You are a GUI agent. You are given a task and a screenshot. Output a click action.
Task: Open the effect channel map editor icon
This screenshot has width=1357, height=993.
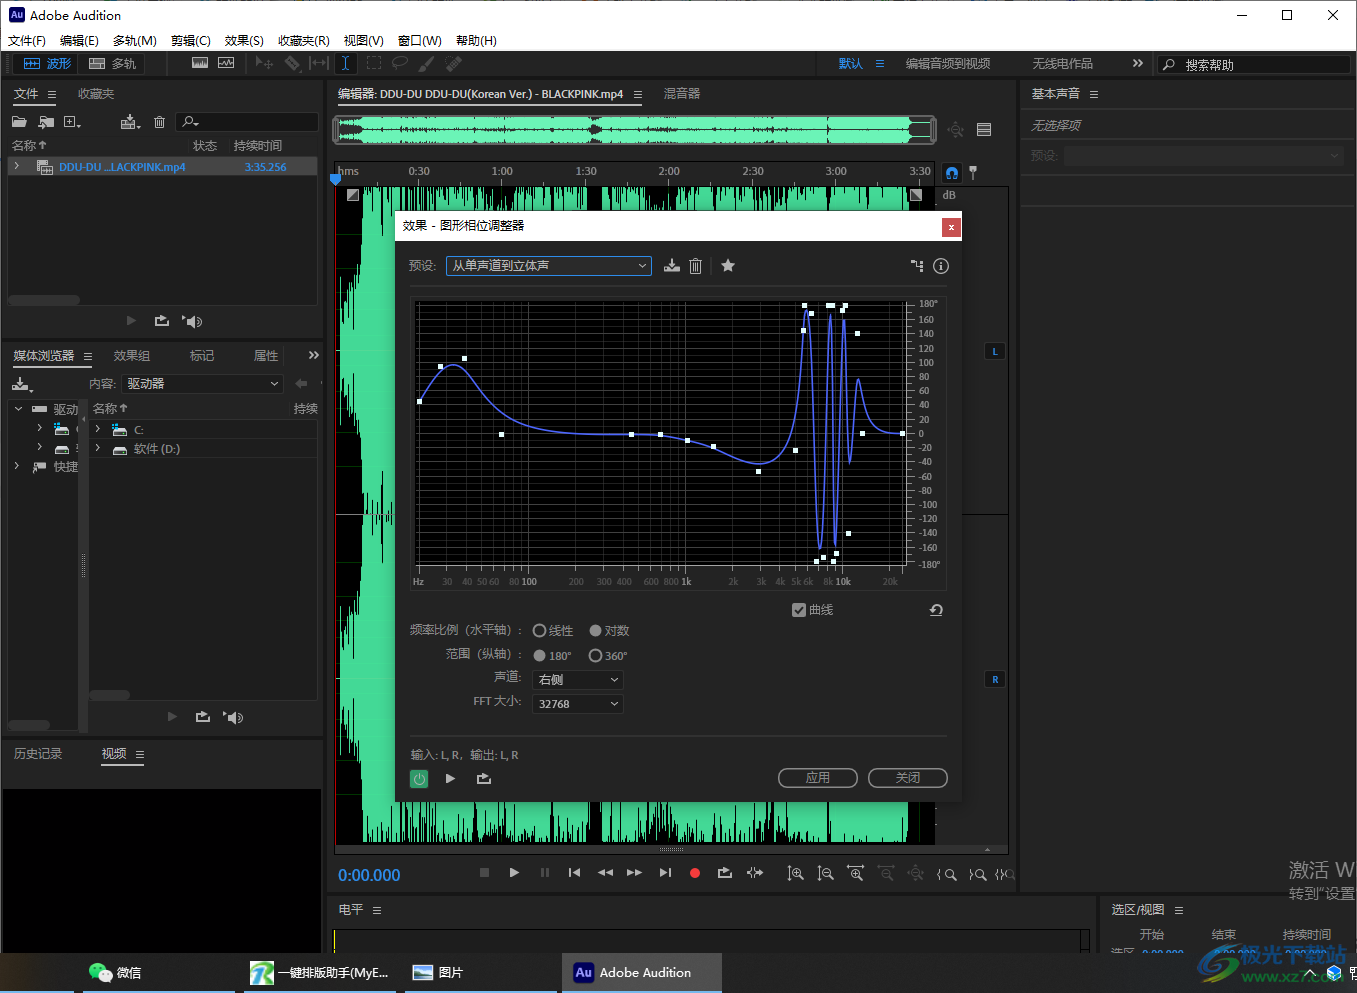[x=917, y=266]
